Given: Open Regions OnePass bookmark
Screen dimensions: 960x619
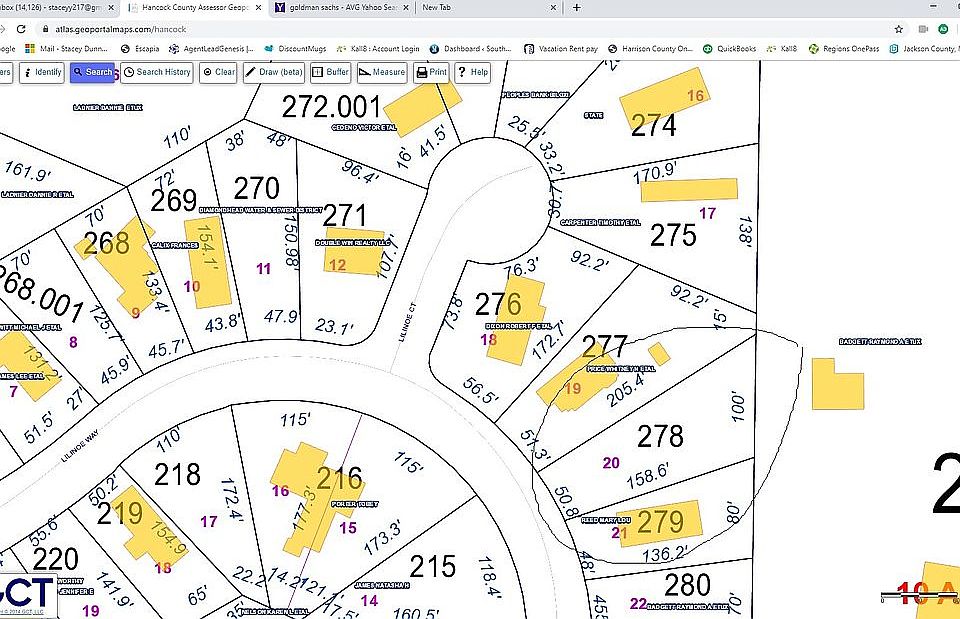Looking at the screenshot, I should [x=844, y=48].
